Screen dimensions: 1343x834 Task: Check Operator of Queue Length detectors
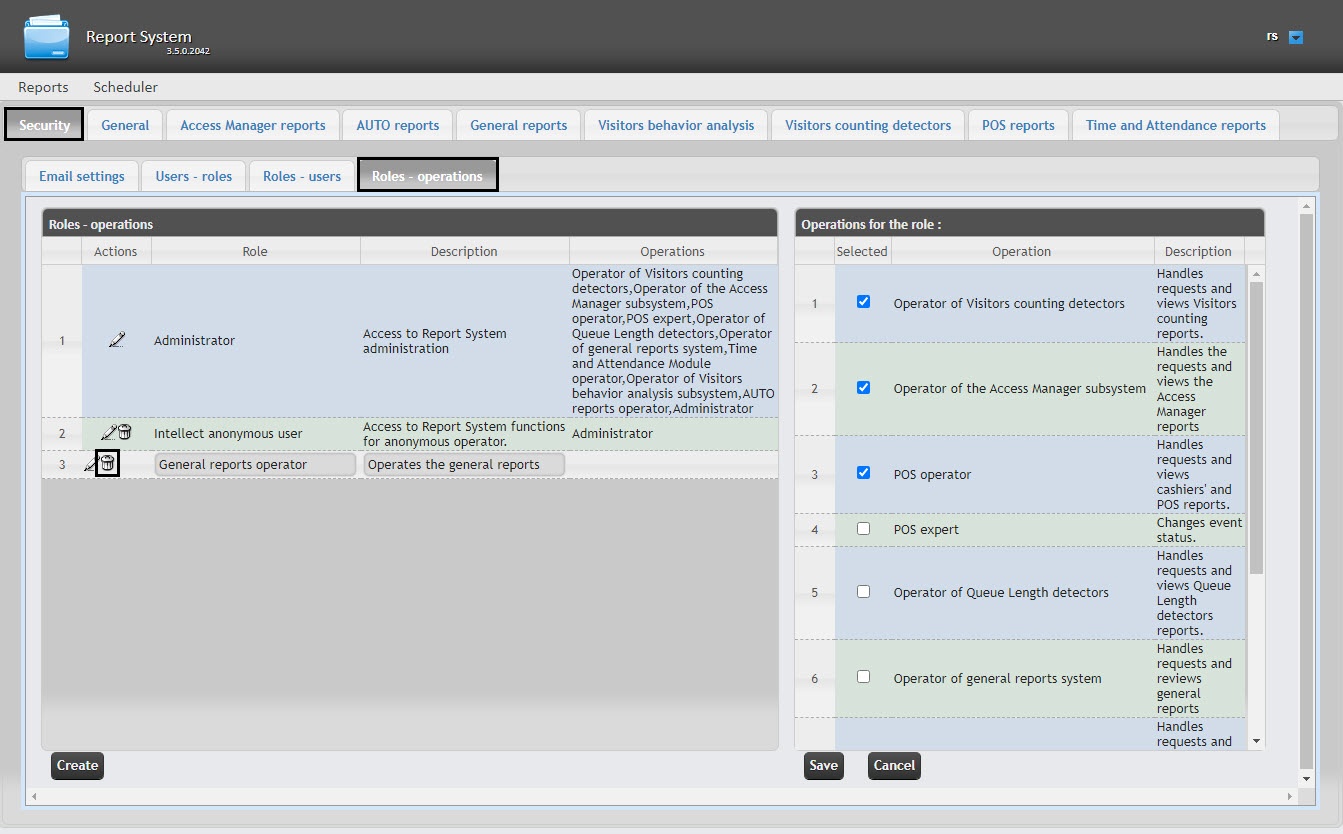(x=864, y=592)
